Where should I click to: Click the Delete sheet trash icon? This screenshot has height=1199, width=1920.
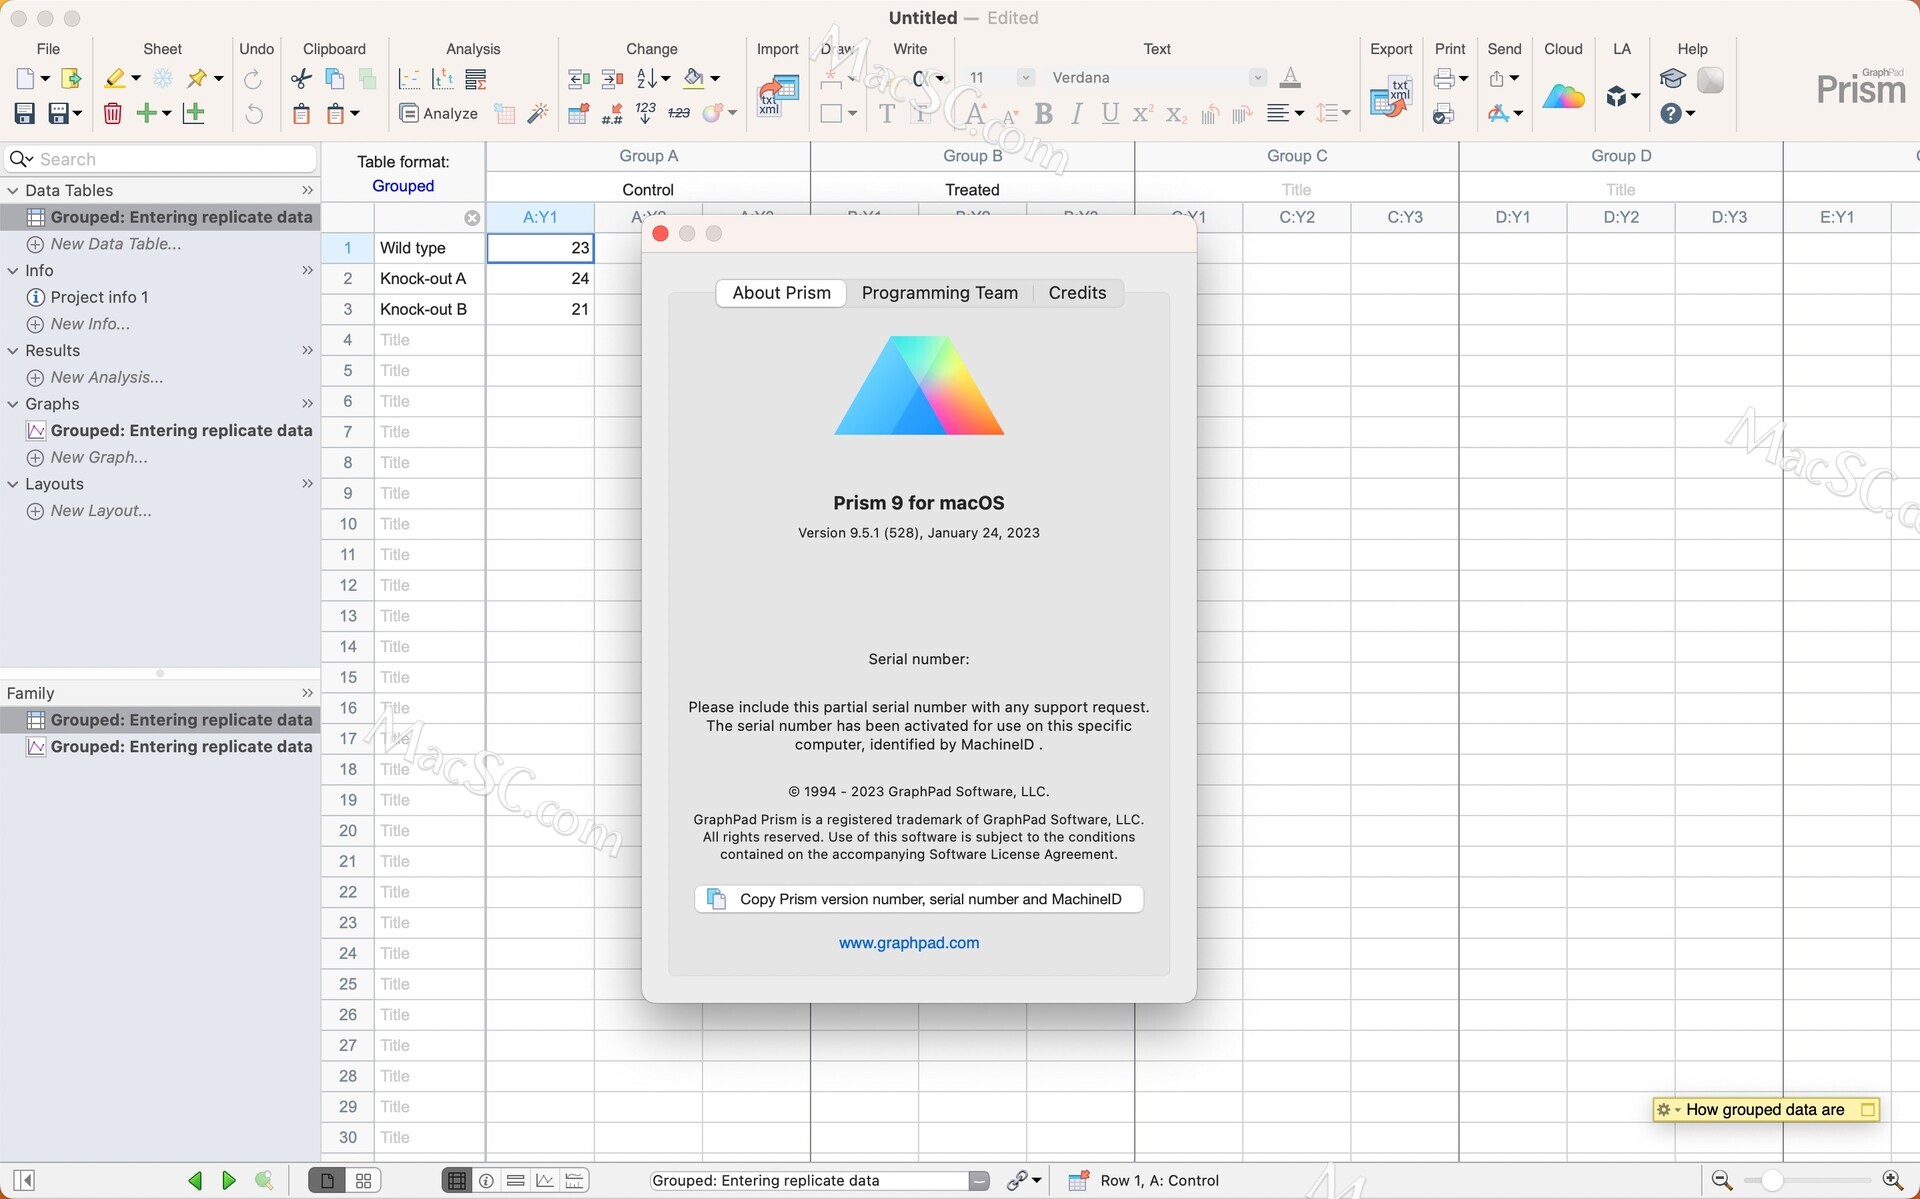(x=113, y=114)
